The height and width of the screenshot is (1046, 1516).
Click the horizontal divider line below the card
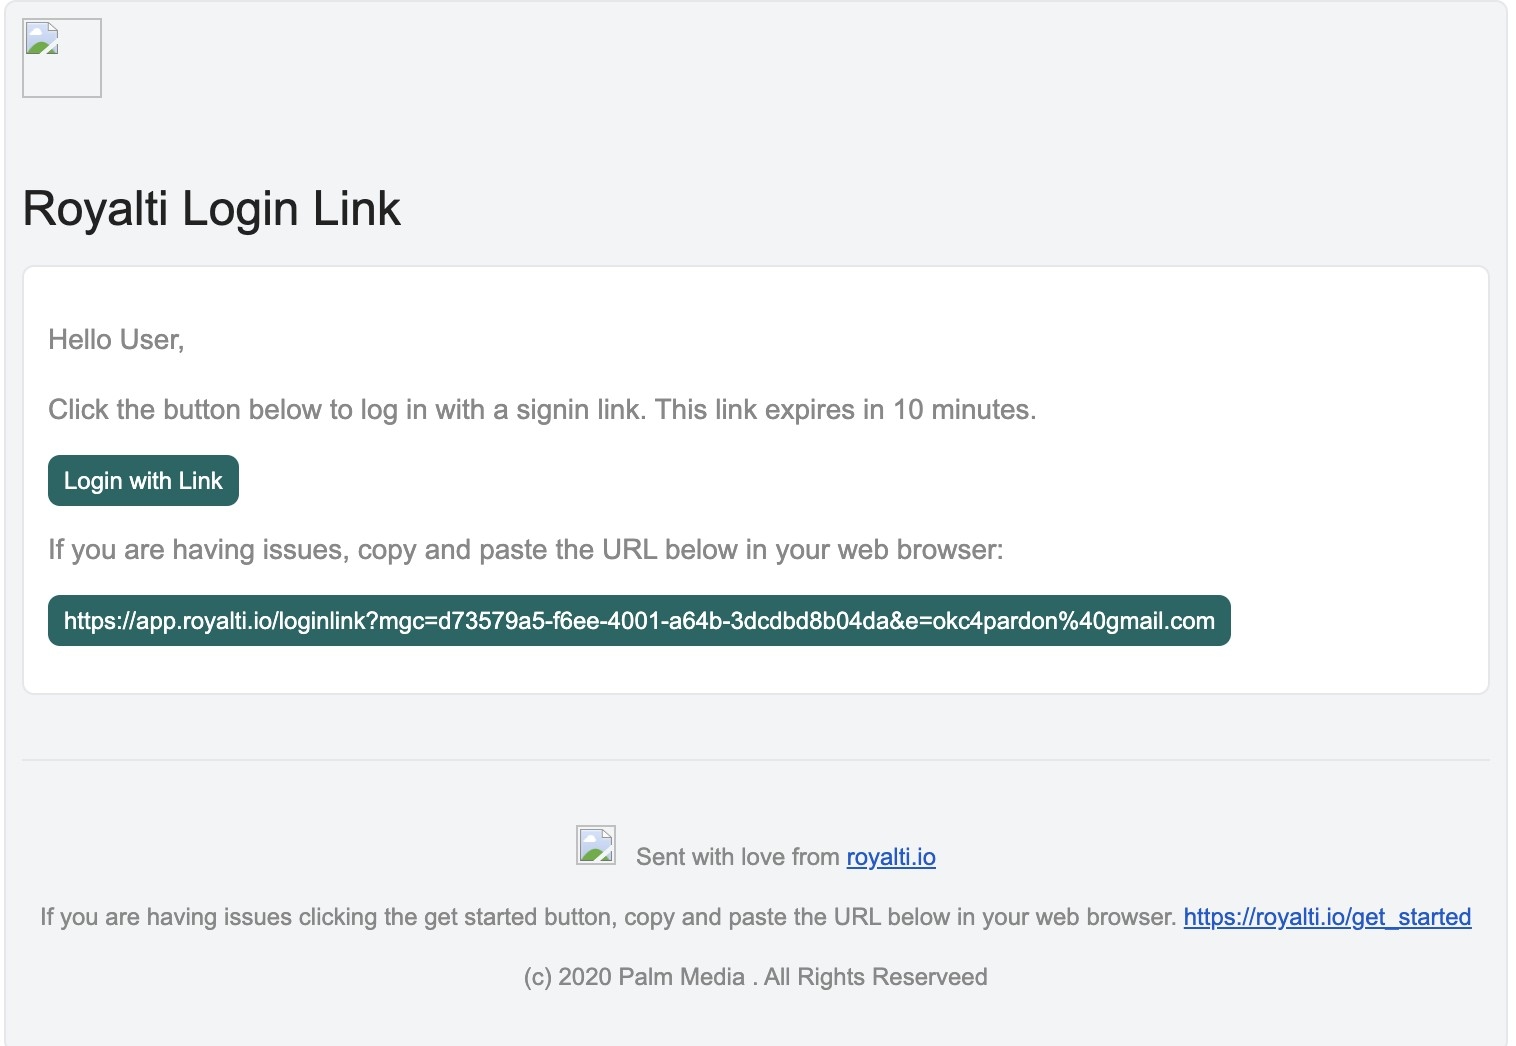(x=756, y=760)
